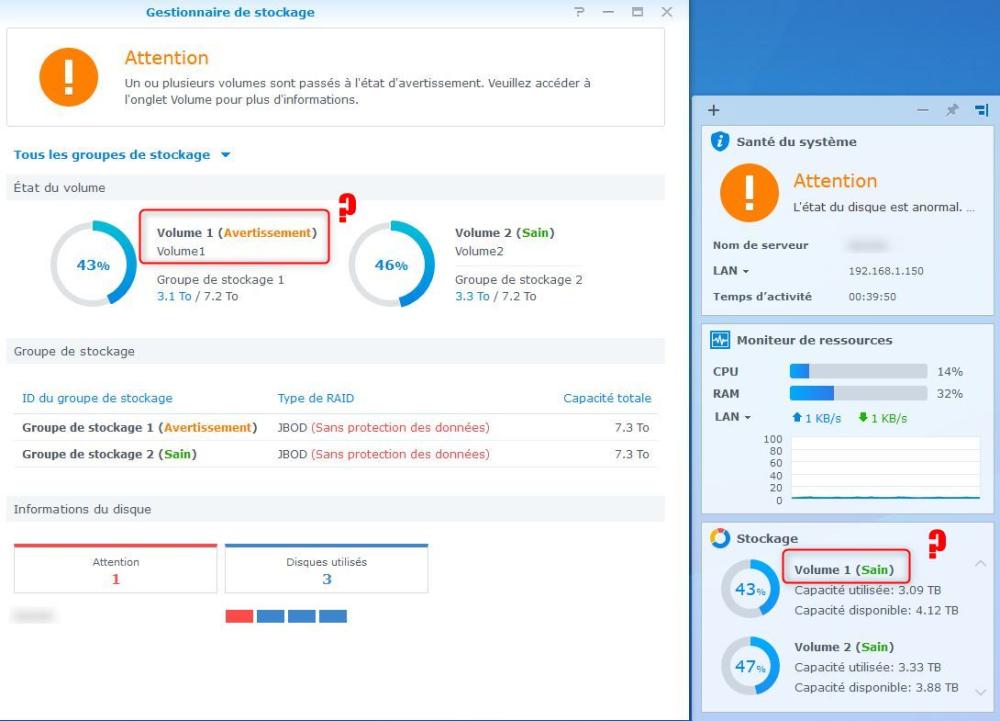The width and height of the screenshot is (1000, 721).
Task: Pin the widget panel with the pushpin icon
Action: click(952, 110)
